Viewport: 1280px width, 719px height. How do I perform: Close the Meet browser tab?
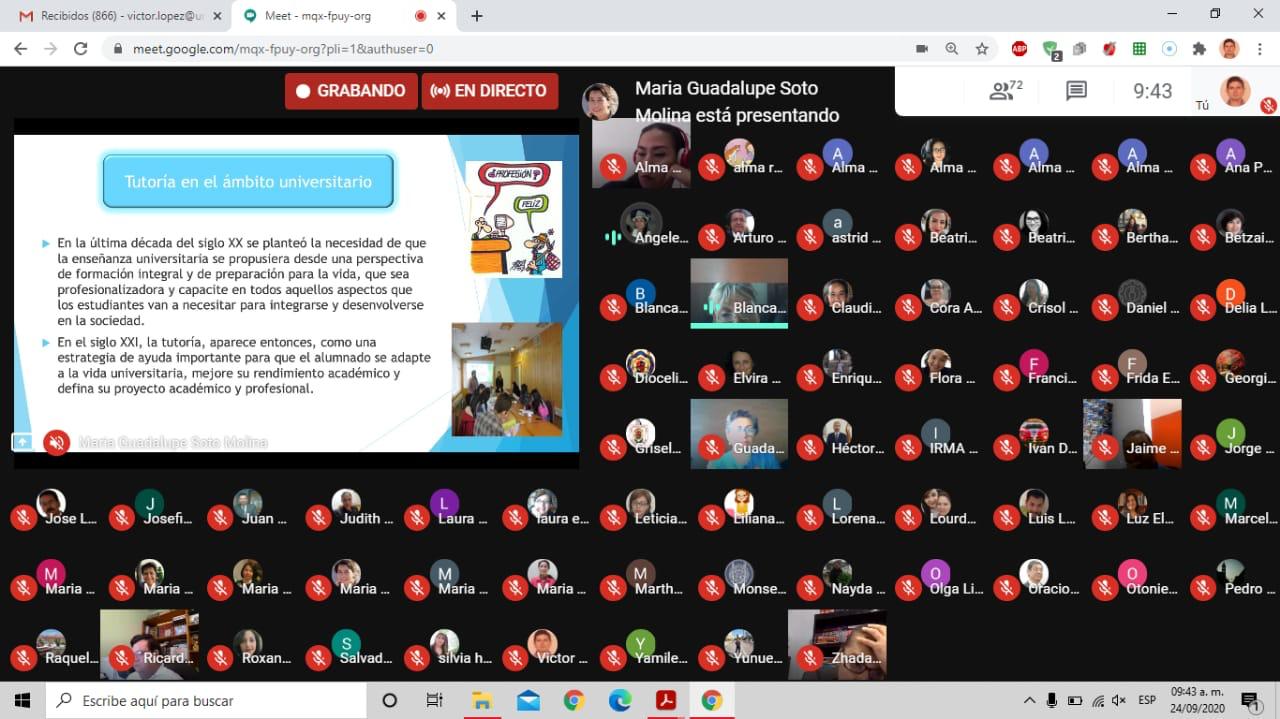click(441, 16)
